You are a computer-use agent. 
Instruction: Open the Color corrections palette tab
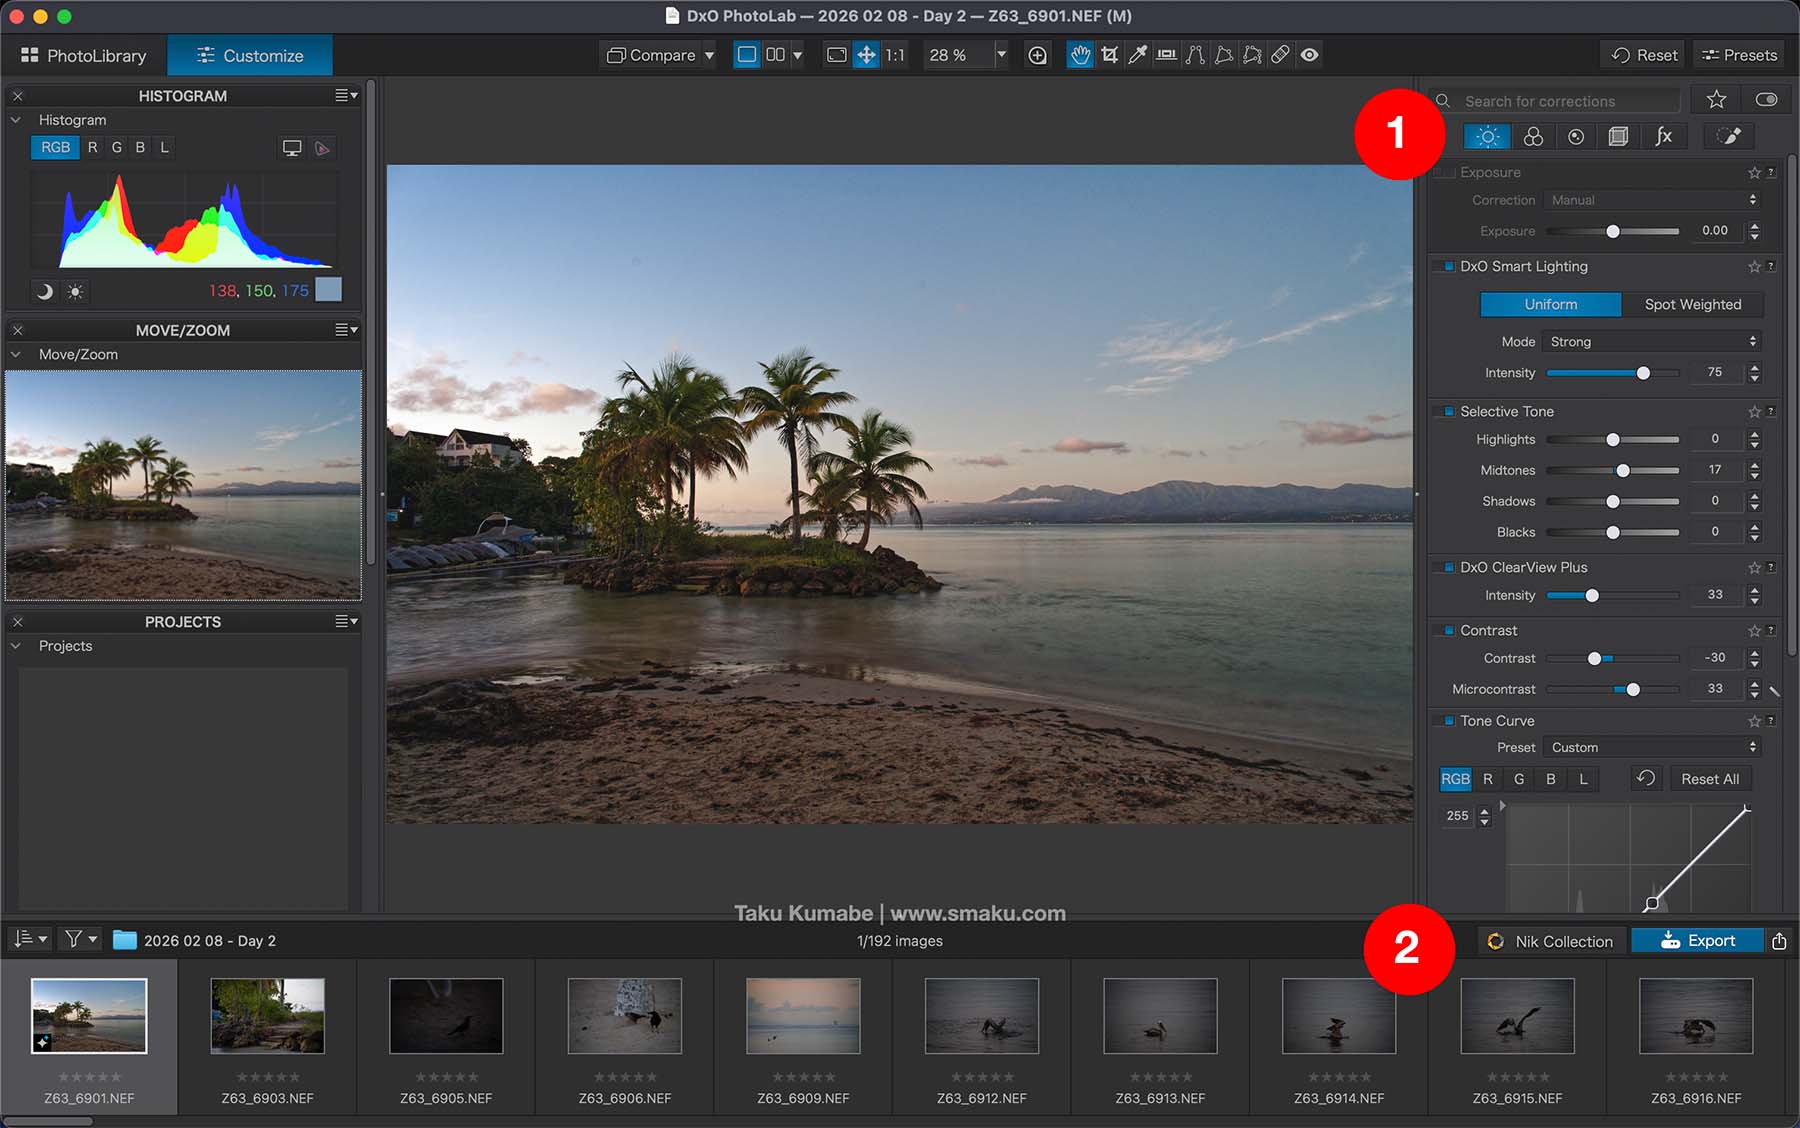tap(1532, 137)
